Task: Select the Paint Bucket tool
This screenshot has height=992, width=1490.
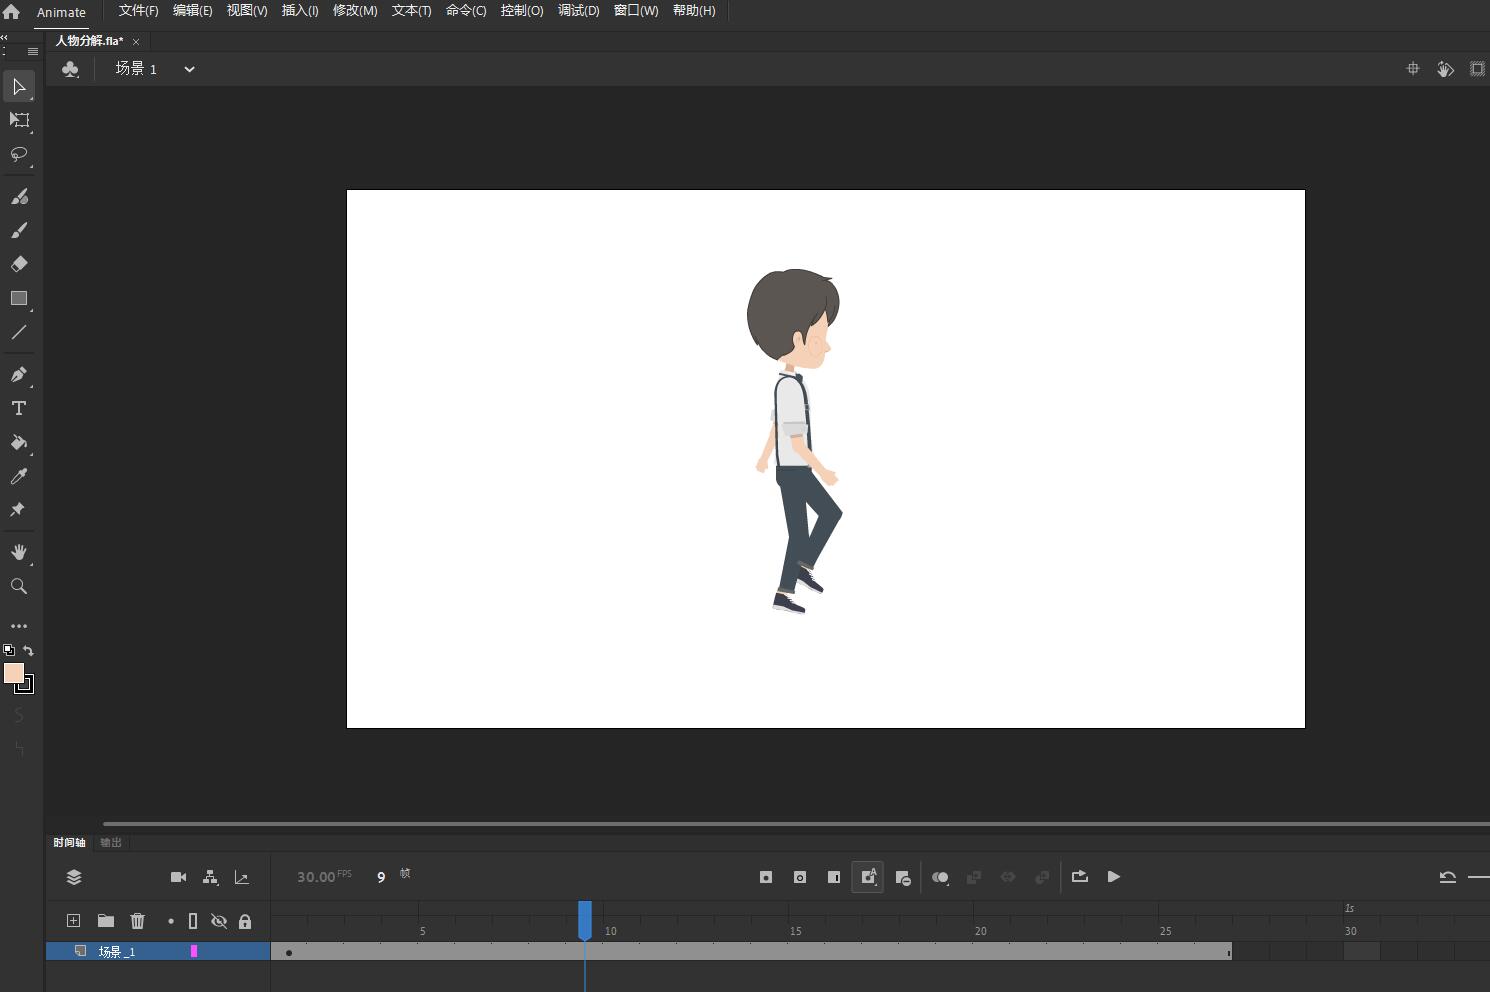Action: [18, 442]
